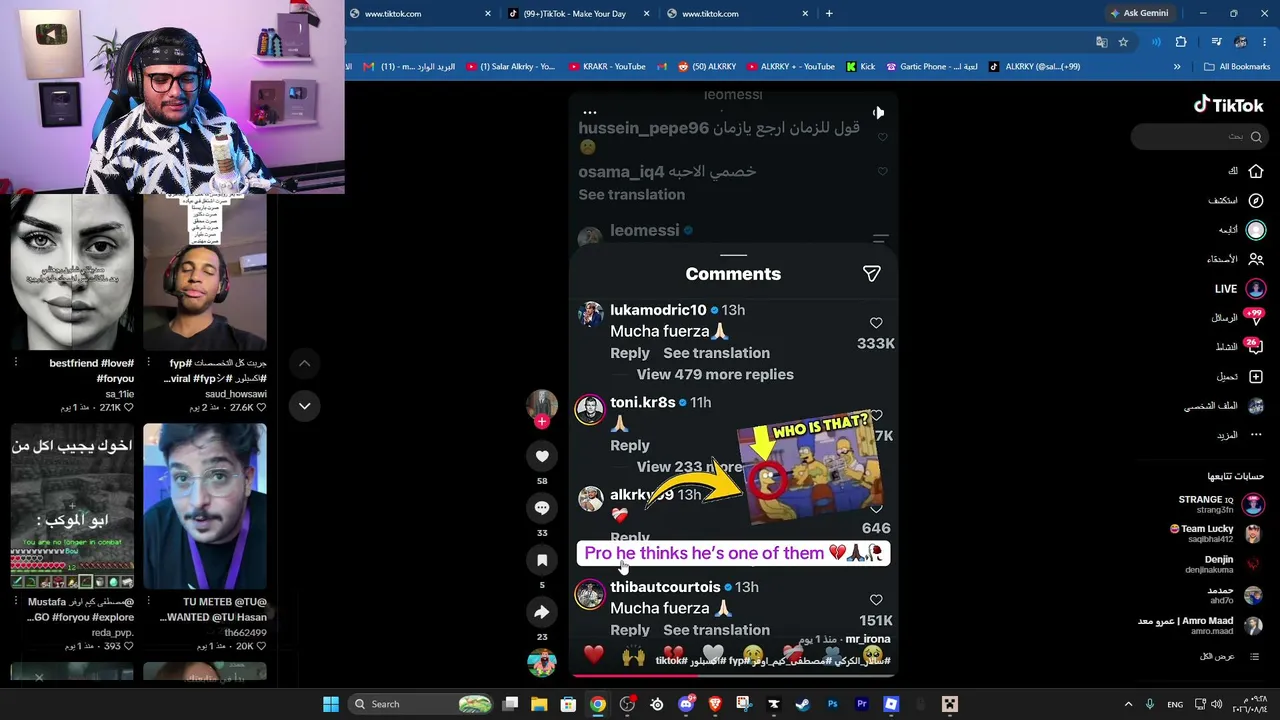Open Chrome extensions puzzle icon
The image size is (1280, 720).
coord(1181,42)
